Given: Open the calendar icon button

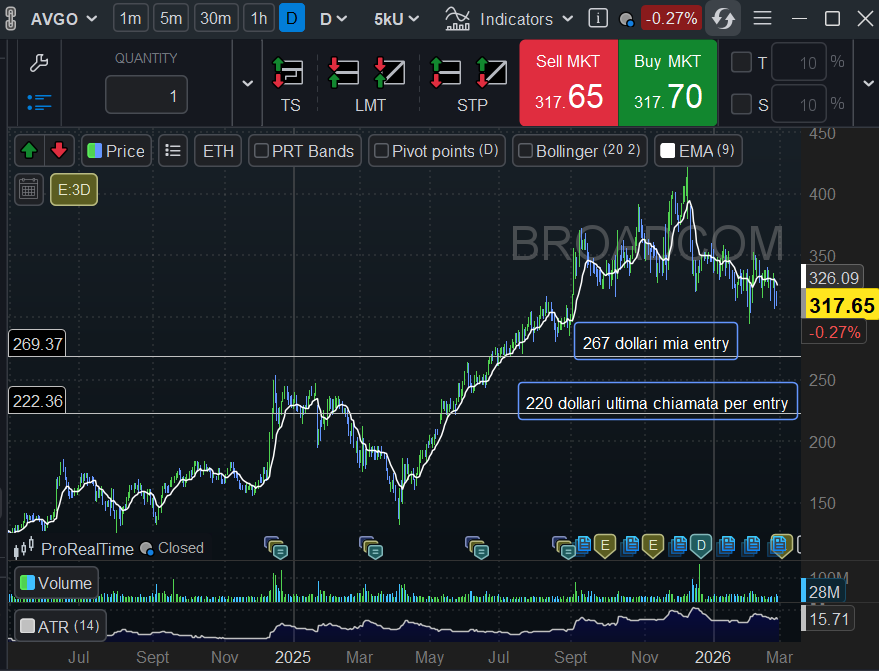Looking at the screenshot, I should pos(28,188).
